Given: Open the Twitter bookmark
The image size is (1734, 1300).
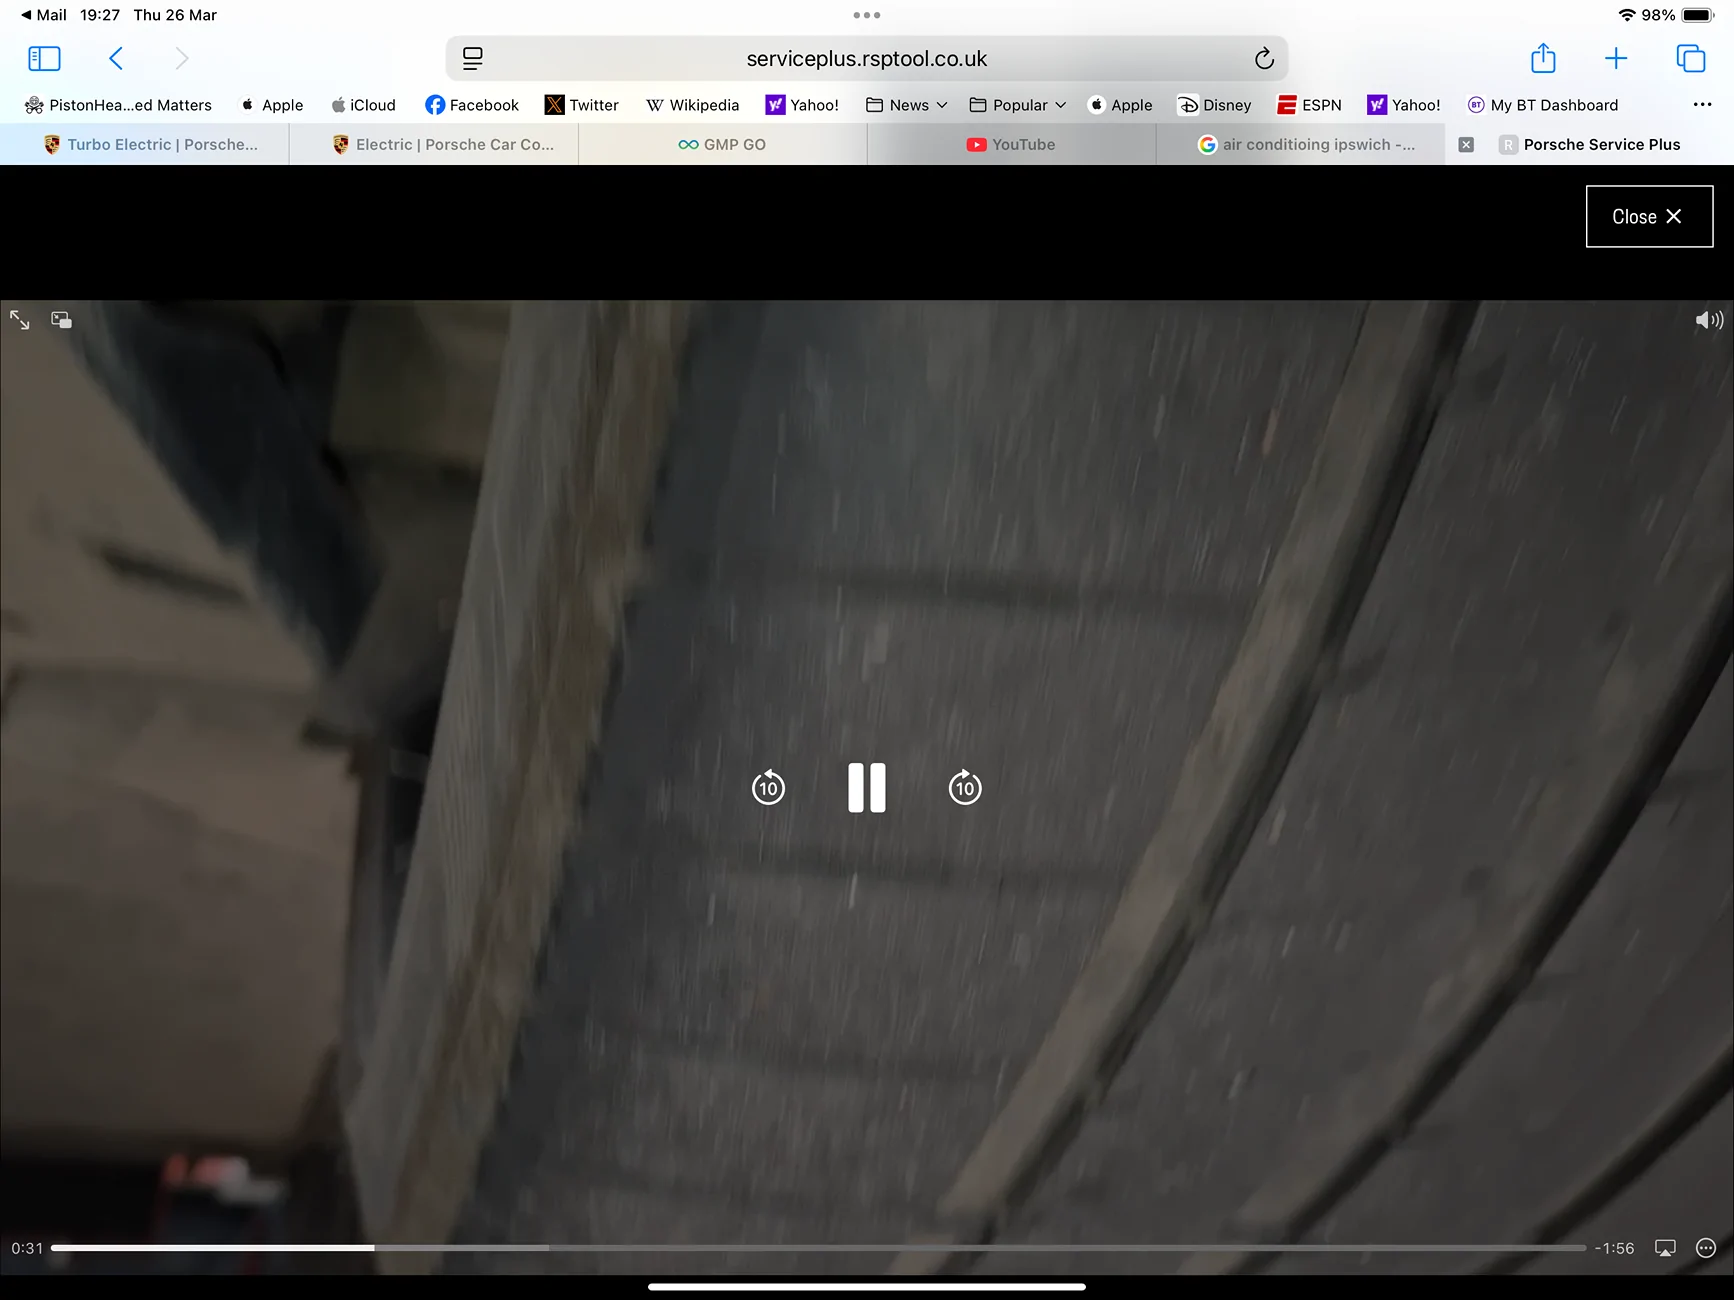Looking at the screenshot, I should click(582, 105).
